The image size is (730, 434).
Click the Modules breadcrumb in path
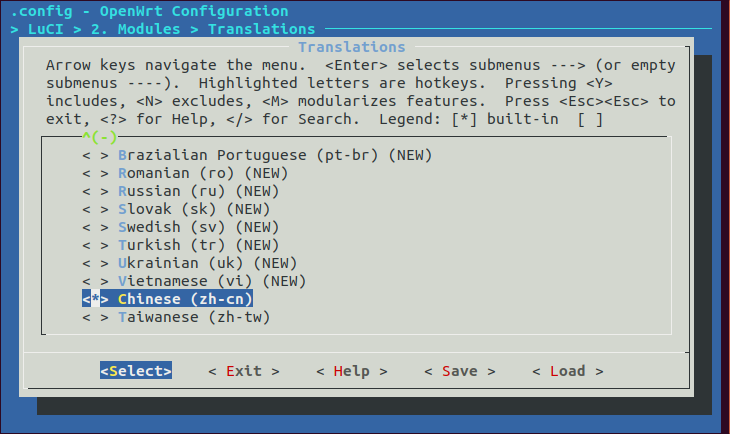tap(149, 29)
